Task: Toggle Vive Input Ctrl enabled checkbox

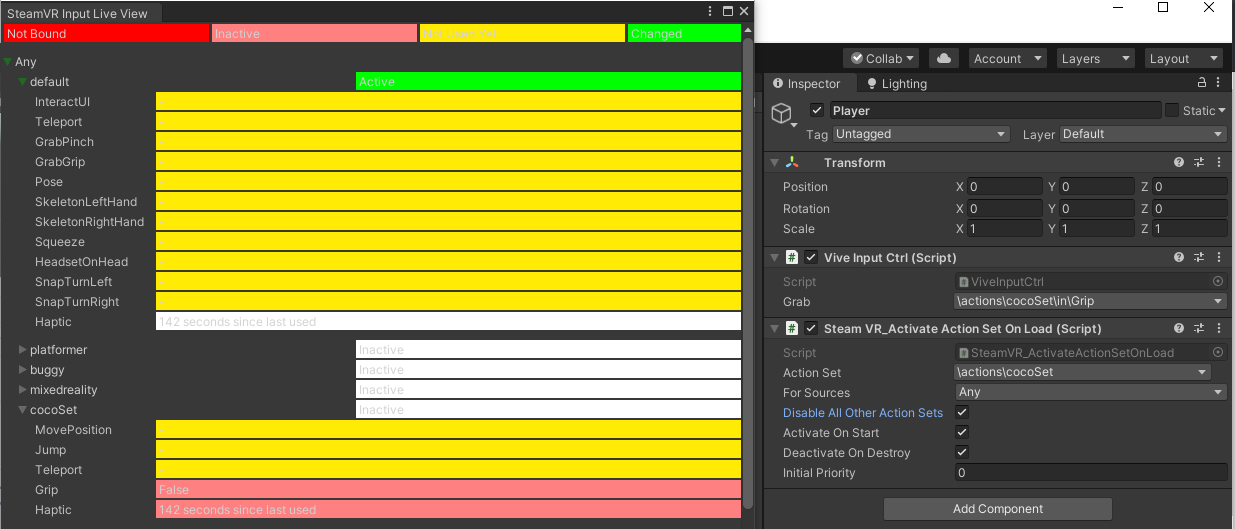Action: 811,257
